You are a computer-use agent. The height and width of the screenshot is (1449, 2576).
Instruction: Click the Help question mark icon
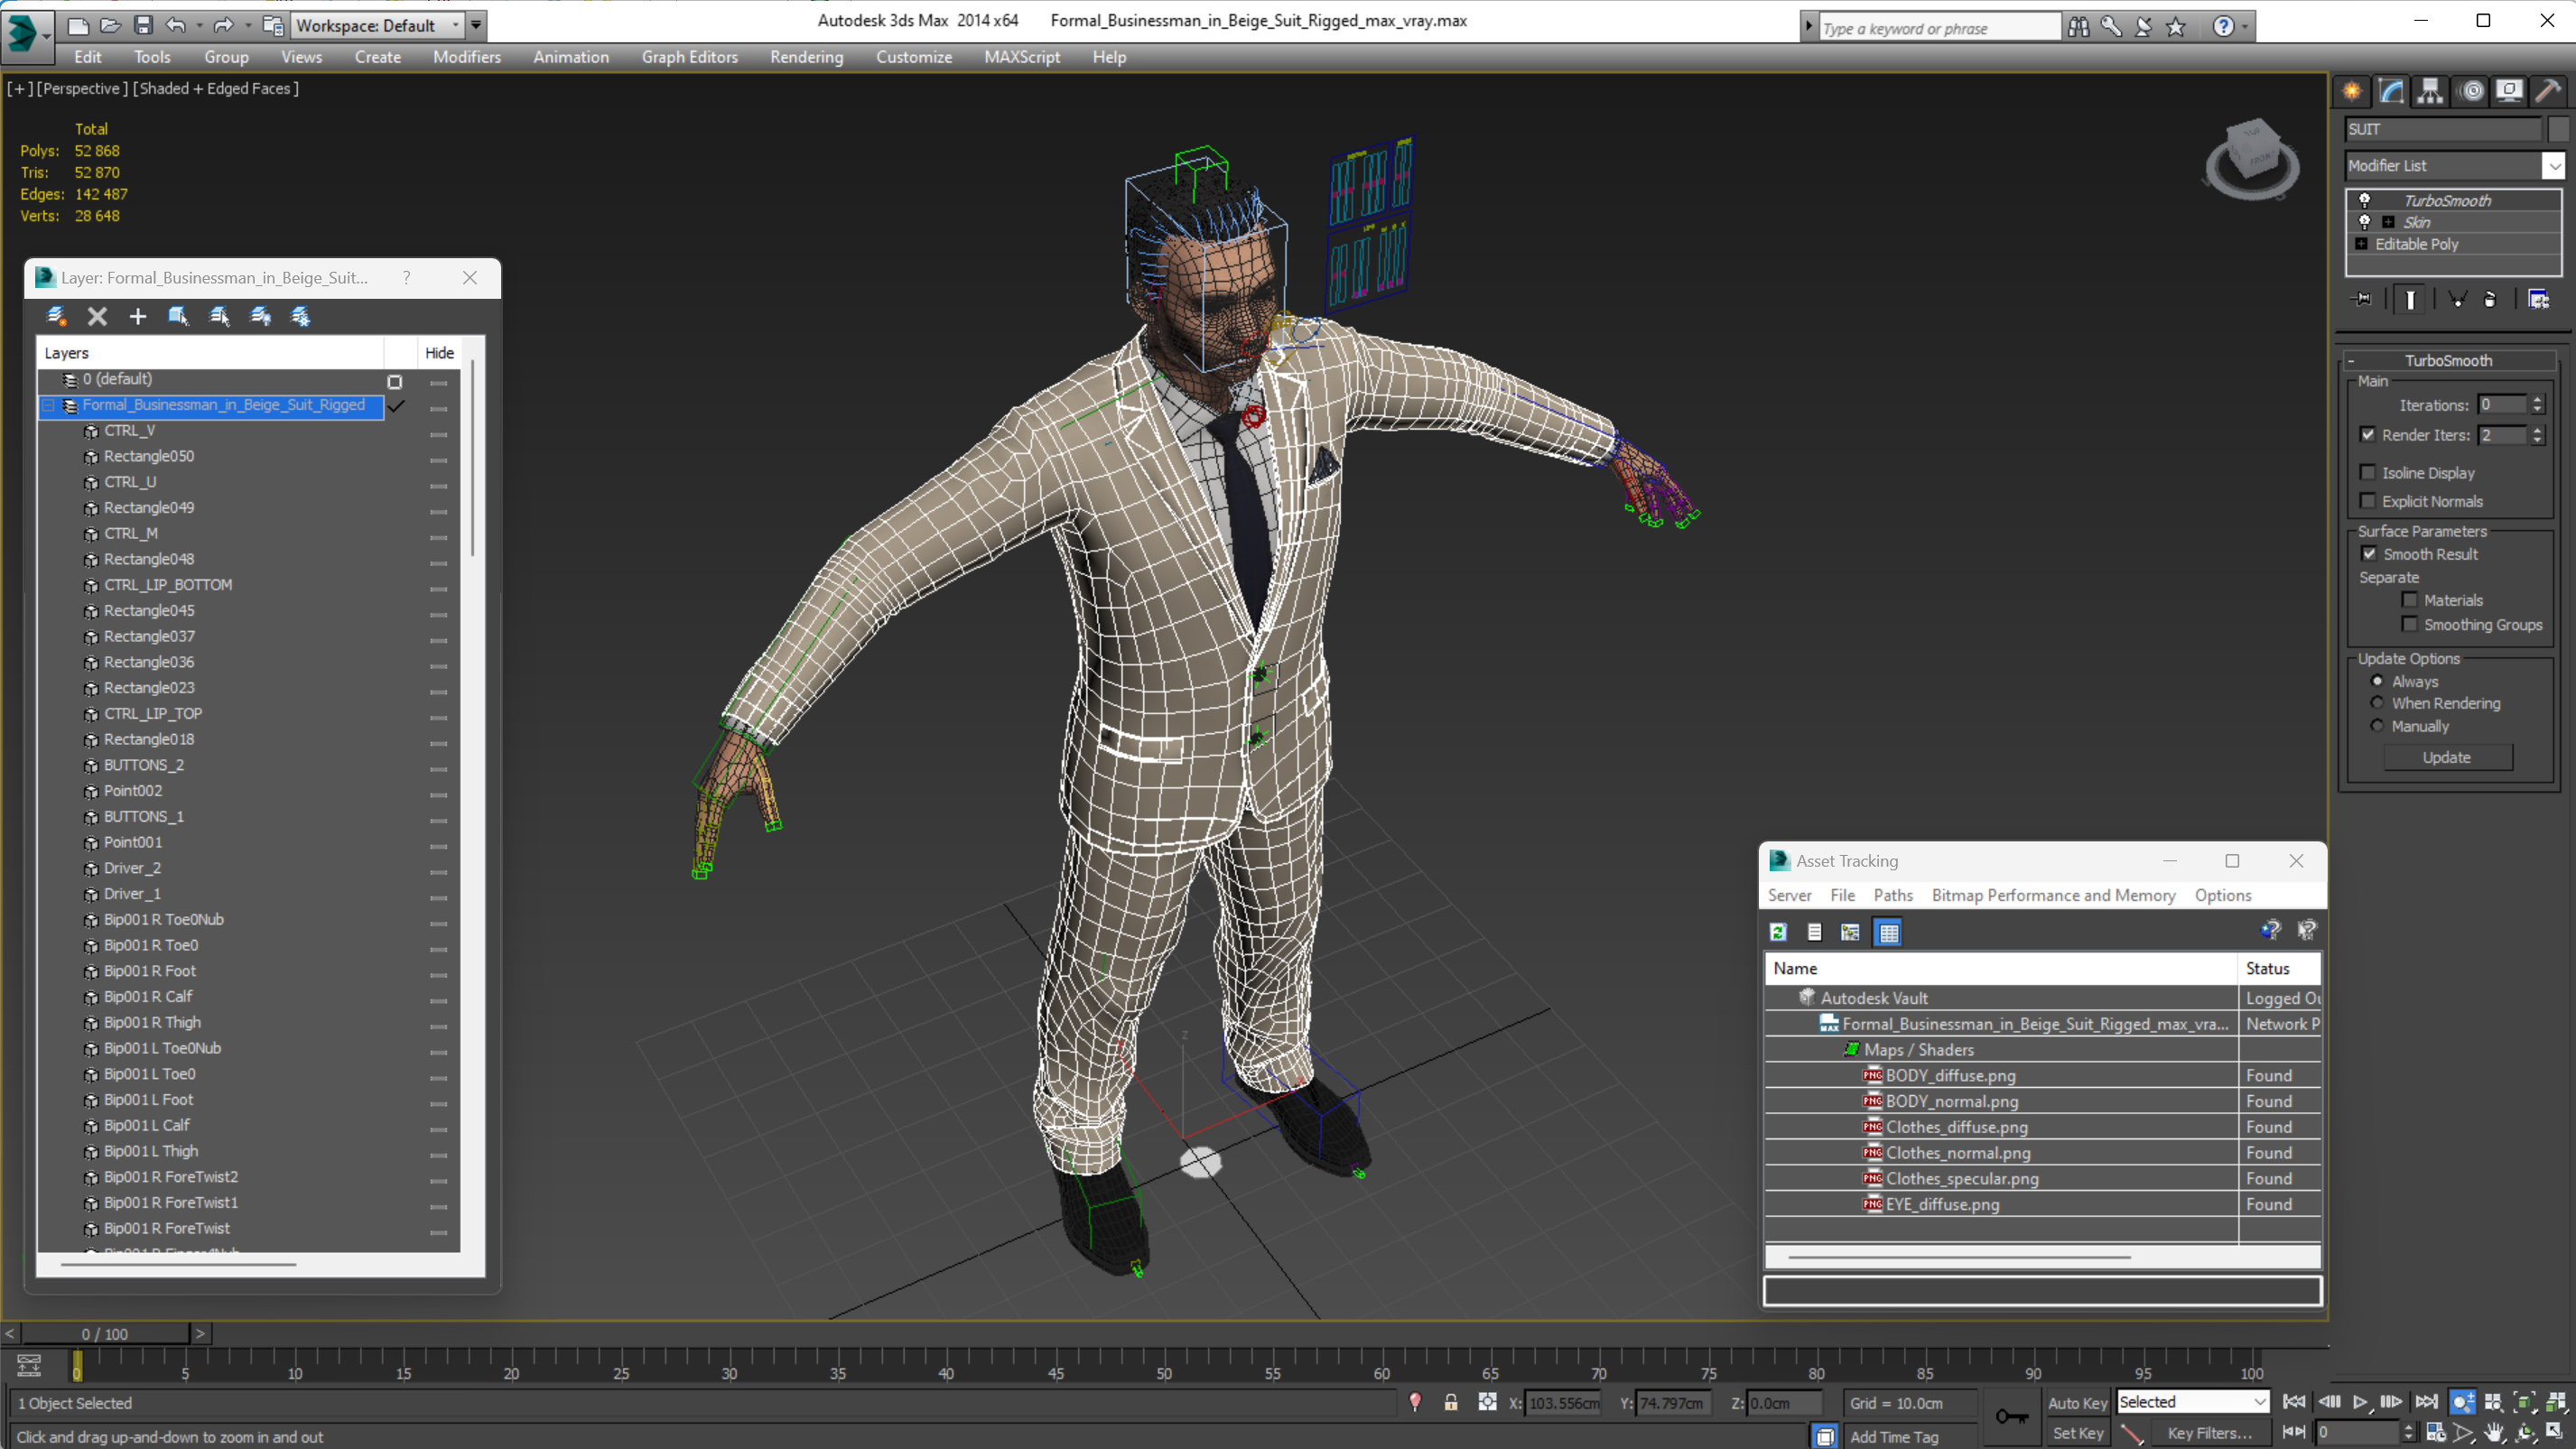click(2222, 27)
